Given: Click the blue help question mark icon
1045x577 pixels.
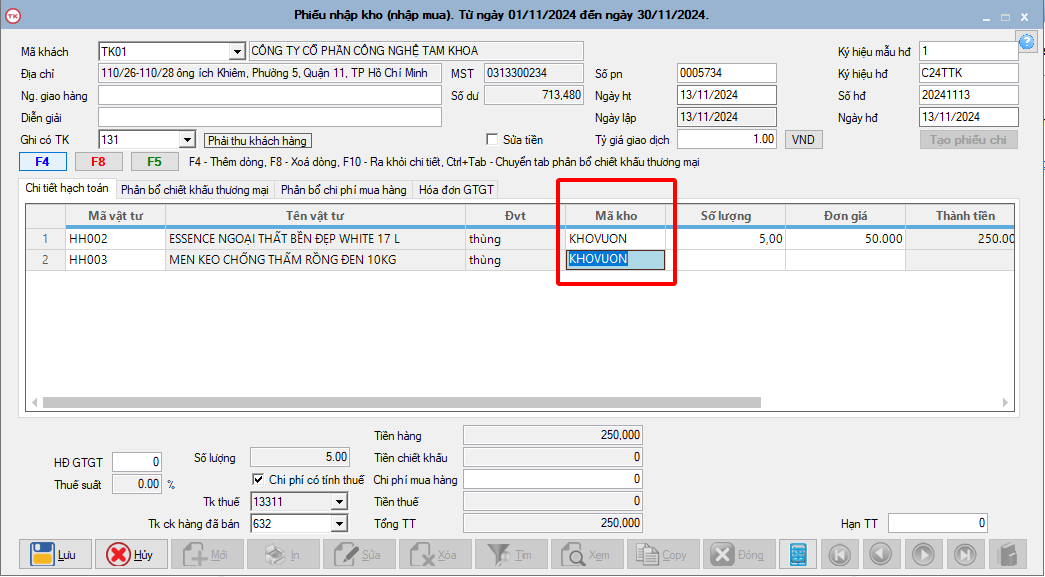Looking at the screenshot, I should click(x=1026, y=41).
